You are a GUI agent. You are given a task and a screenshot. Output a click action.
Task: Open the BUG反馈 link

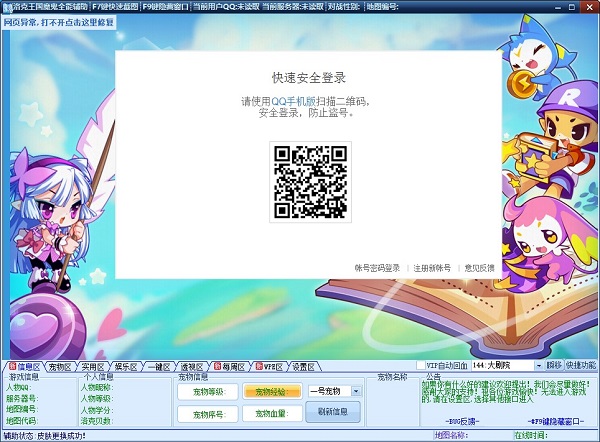point(462,421)
